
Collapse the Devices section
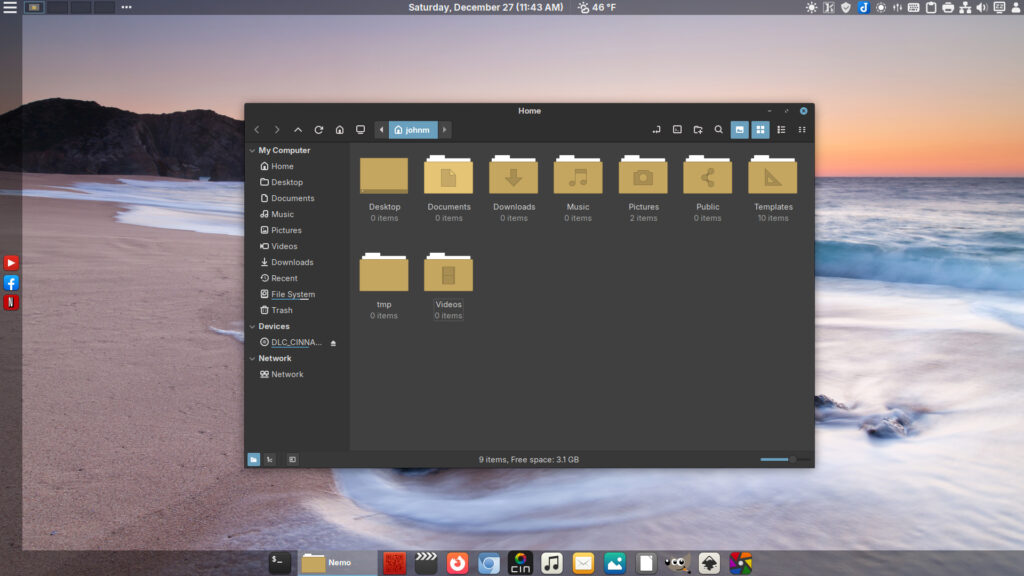252,327
